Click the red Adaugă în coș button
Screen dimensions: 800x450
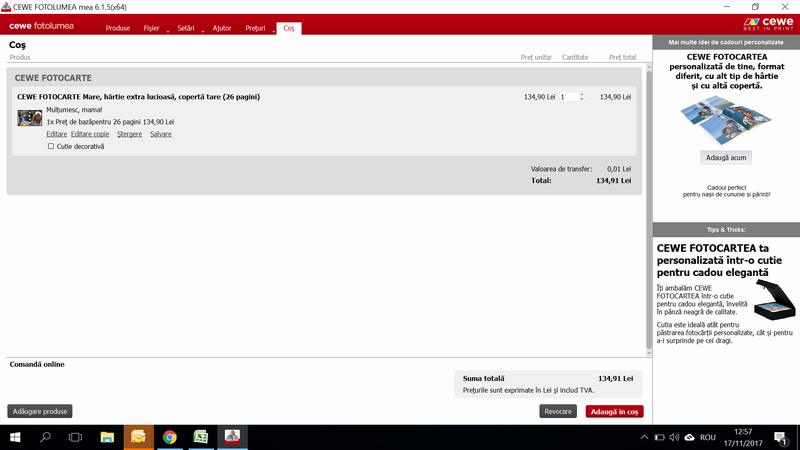(614, 412)
